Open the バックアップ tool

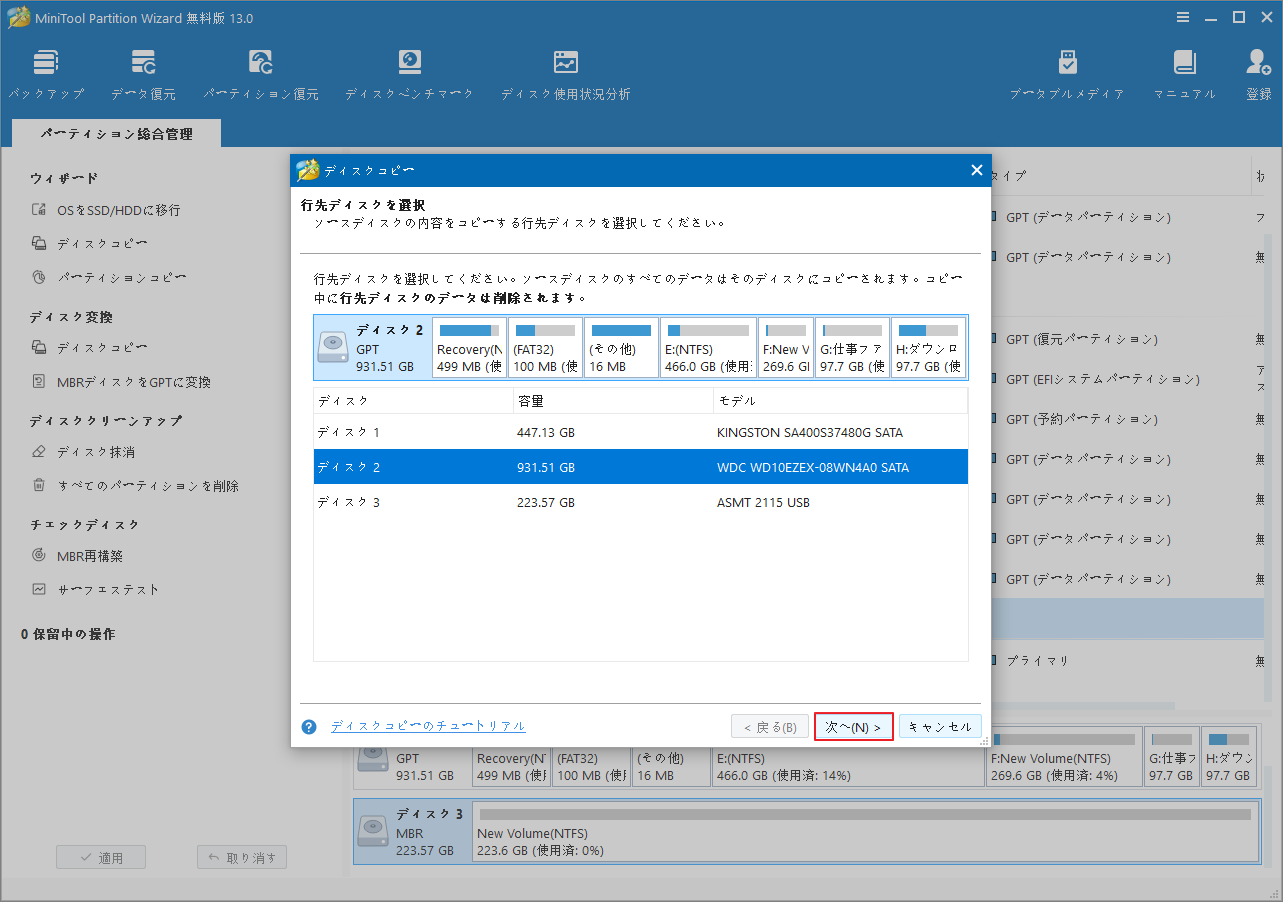coord(46,70)
